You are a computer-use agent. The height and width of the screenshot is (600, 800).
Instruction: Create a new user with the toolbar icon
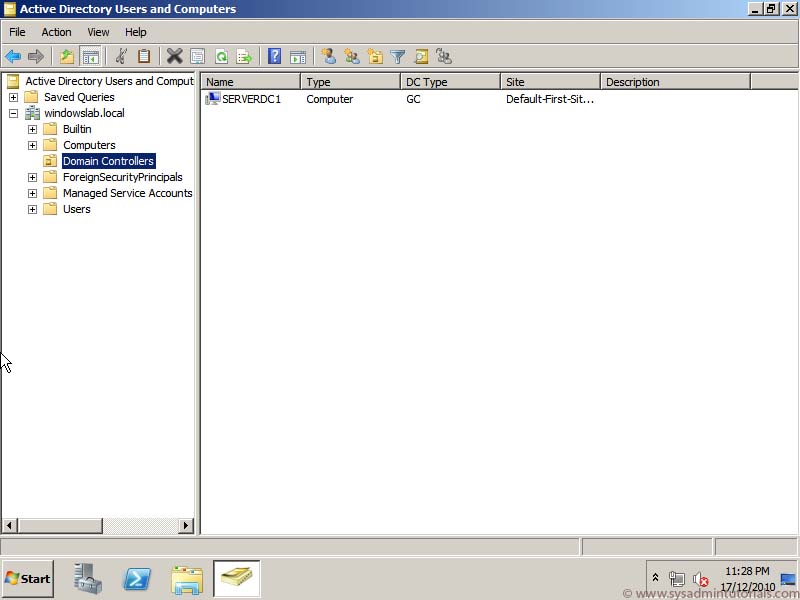328,56
